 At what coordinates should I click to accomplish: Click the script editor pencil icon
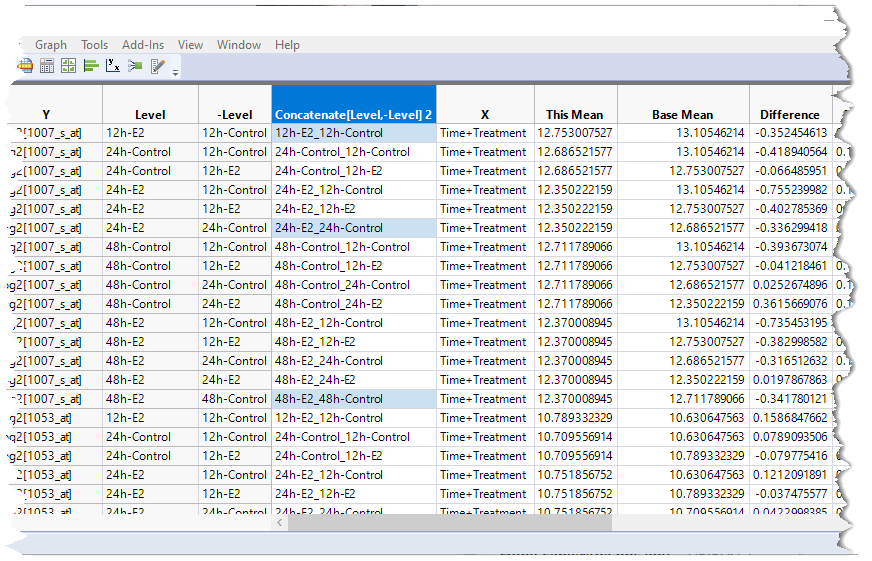coord(157,66)
